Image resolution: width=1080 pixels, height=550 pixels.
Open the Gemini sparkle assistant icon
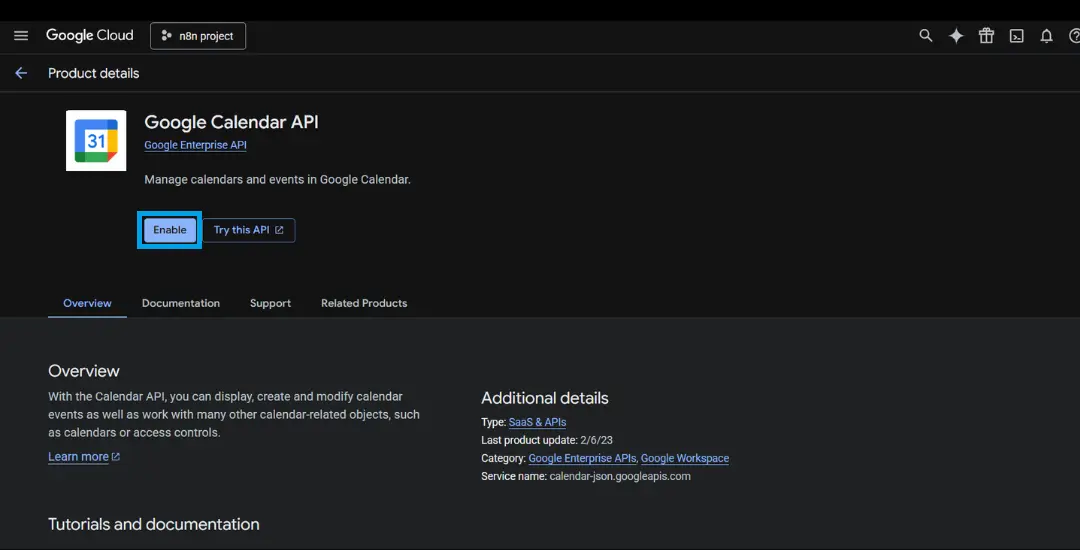point(956,36)
